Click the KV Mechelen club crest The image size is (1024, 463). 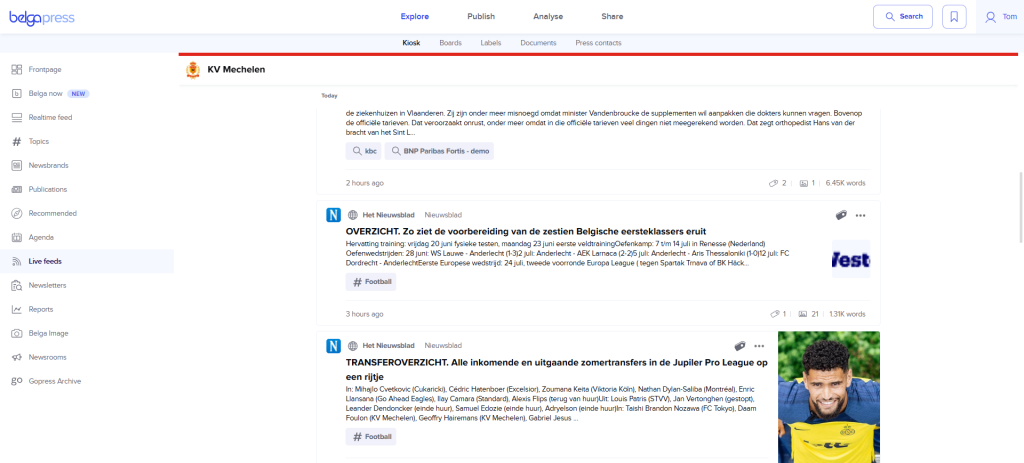point(193,70)
